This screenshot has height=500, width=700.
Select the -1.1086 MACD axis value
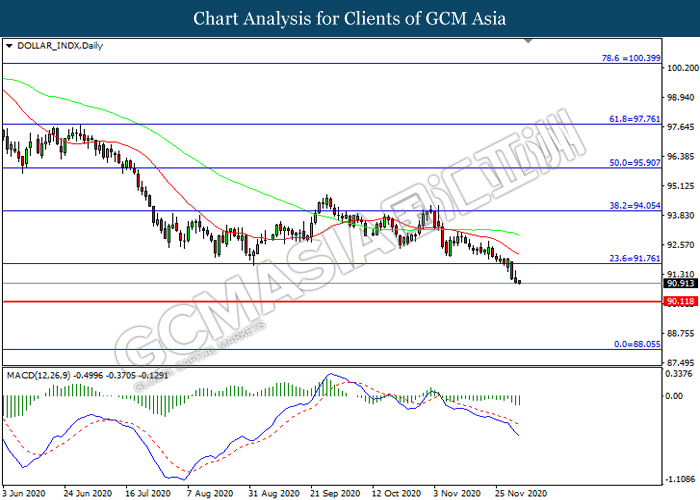tap(681, 478)
